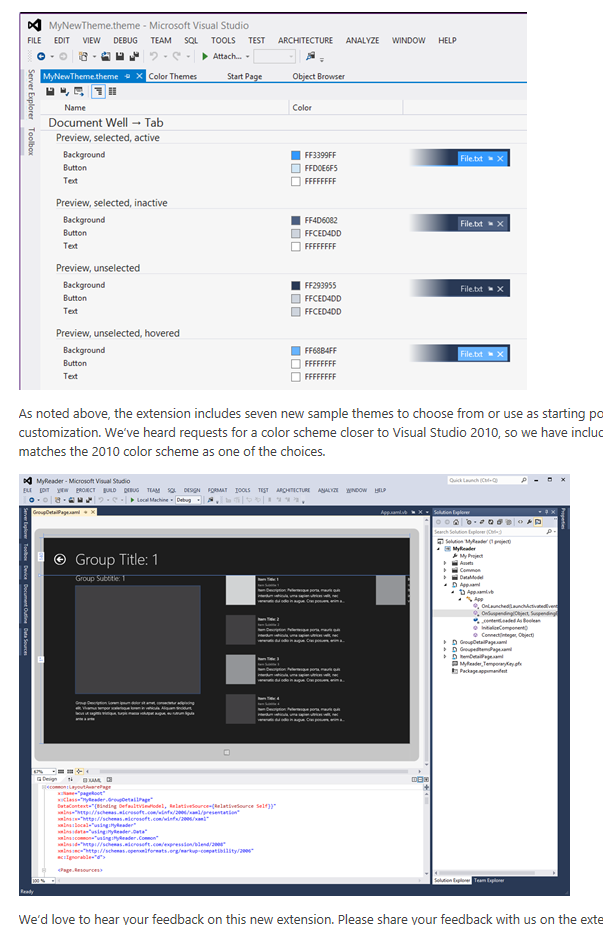Switch to the Color Themes tab

172,76
